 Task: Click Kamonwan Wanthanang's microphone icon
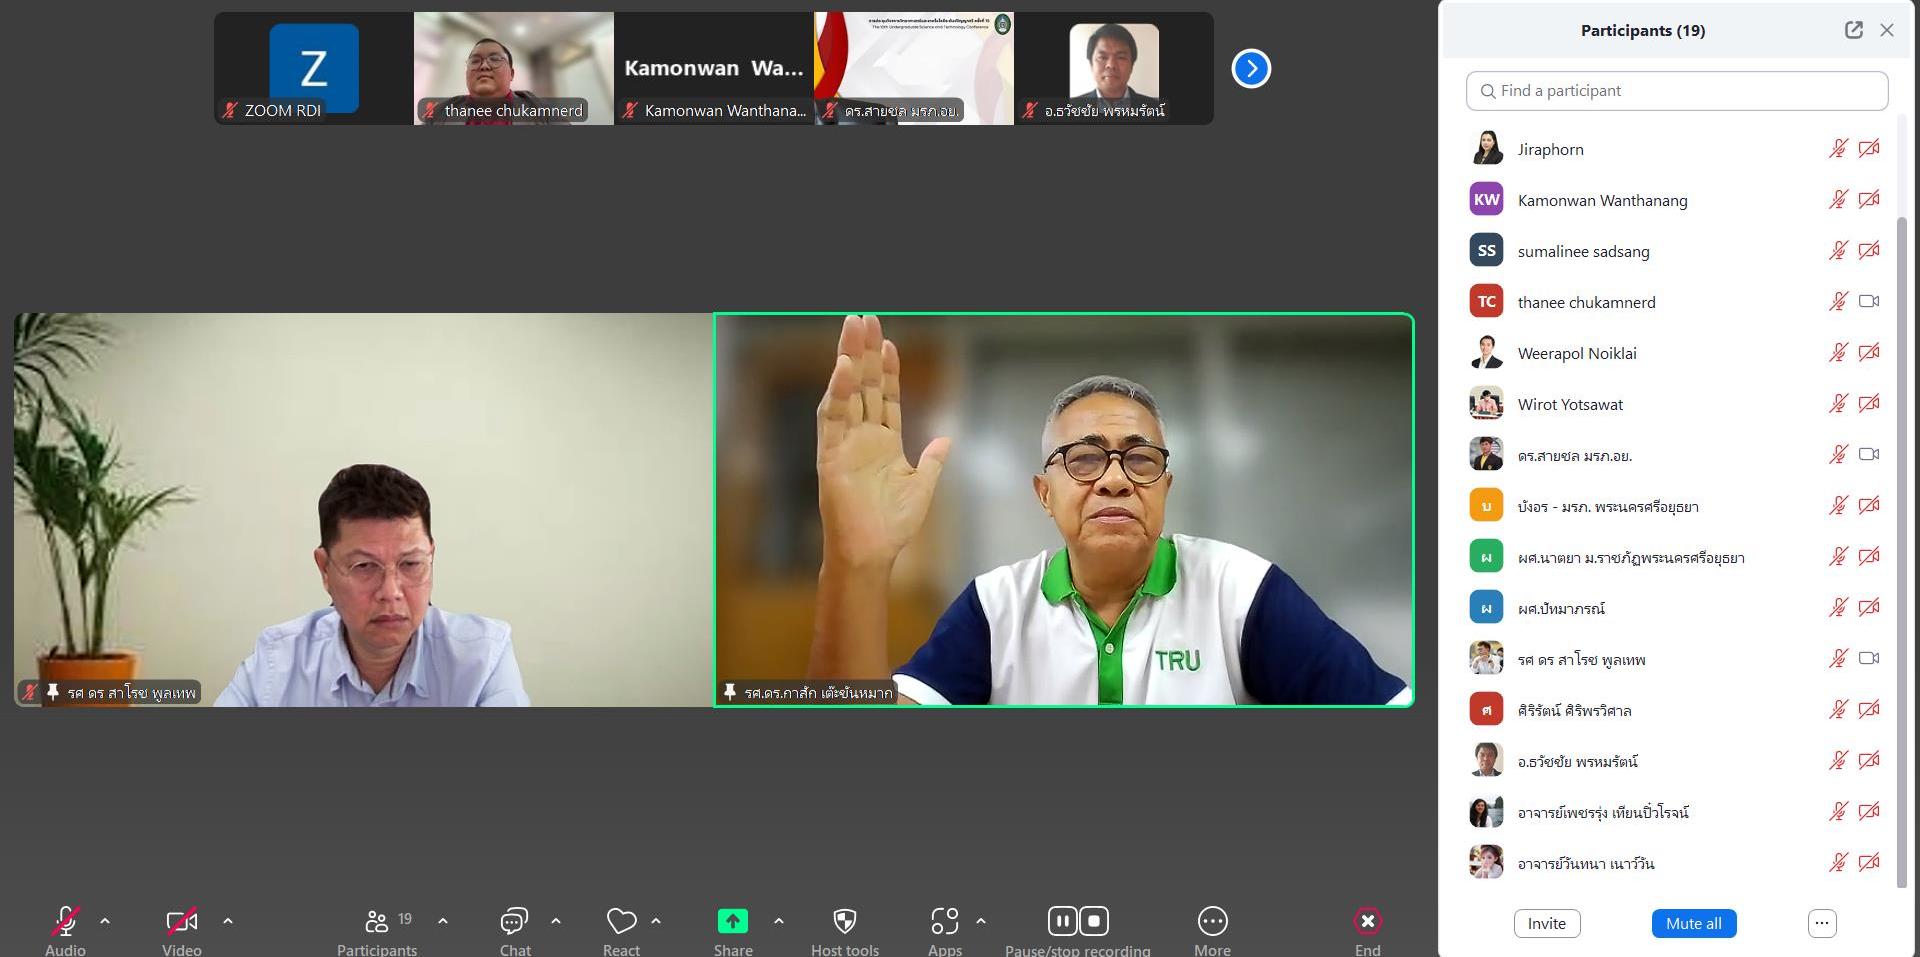[1838, 200]
